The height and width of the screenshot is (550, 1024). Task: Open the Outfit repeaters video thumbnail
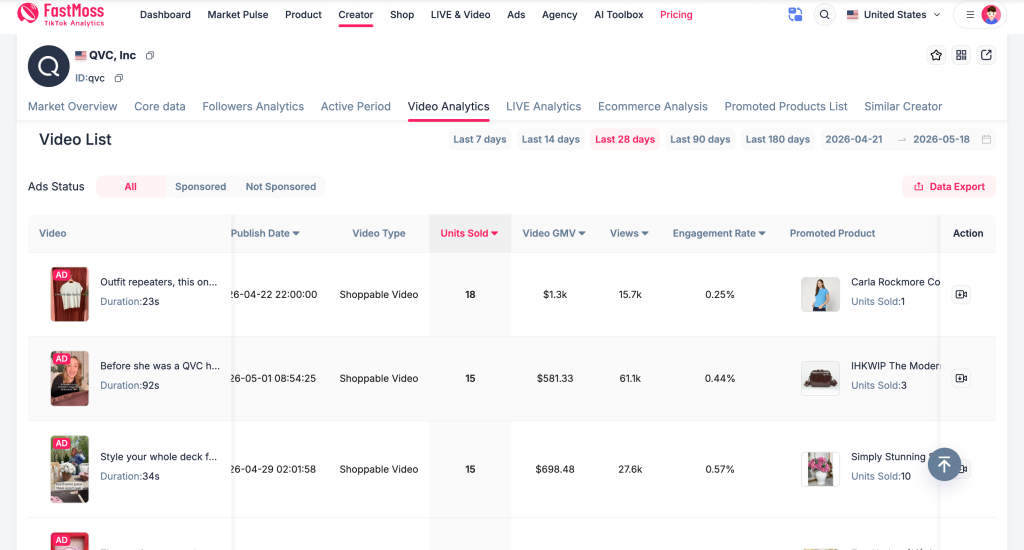70,294
